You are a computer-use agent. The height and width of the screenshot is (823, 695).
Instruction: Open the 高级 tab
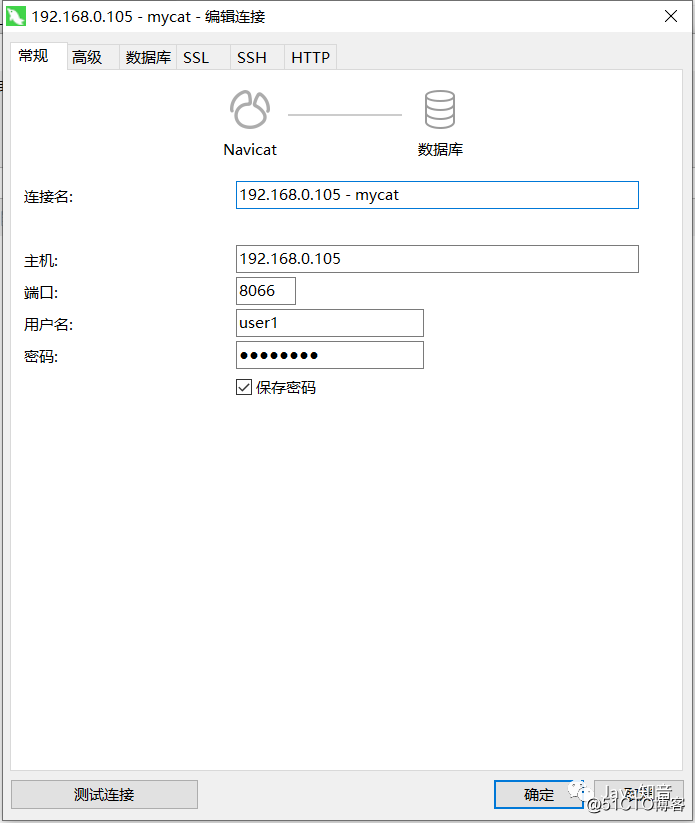point(93,57)
